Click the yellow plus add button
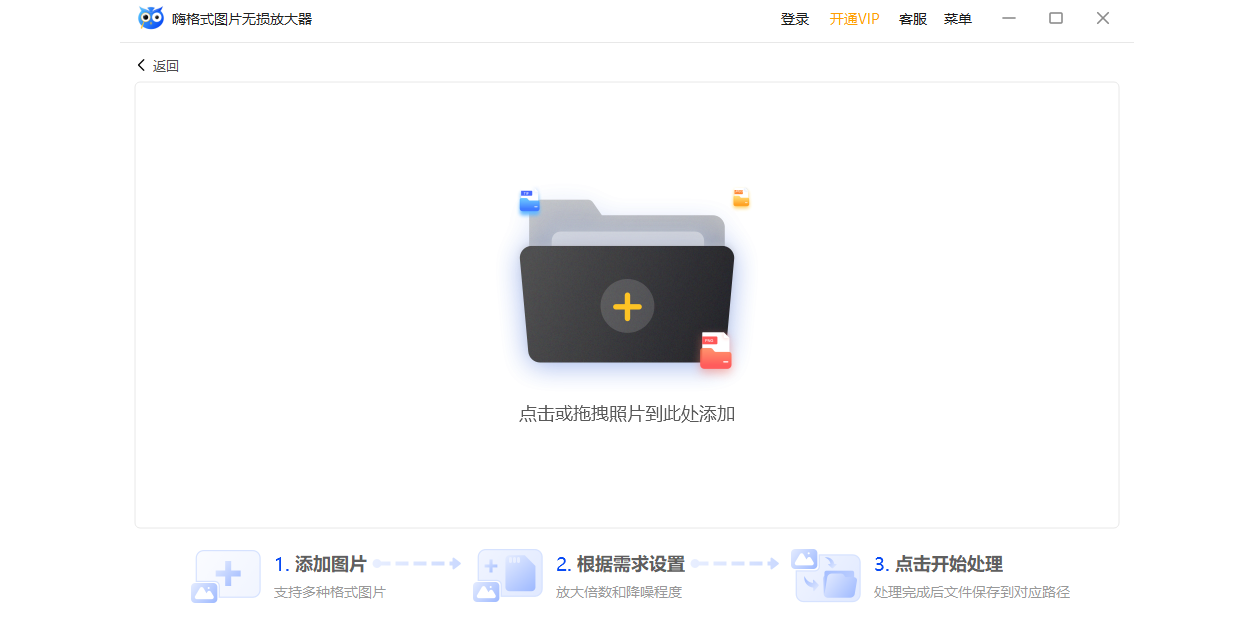This screenshot has width=1254, height=627. pos(627,306)
